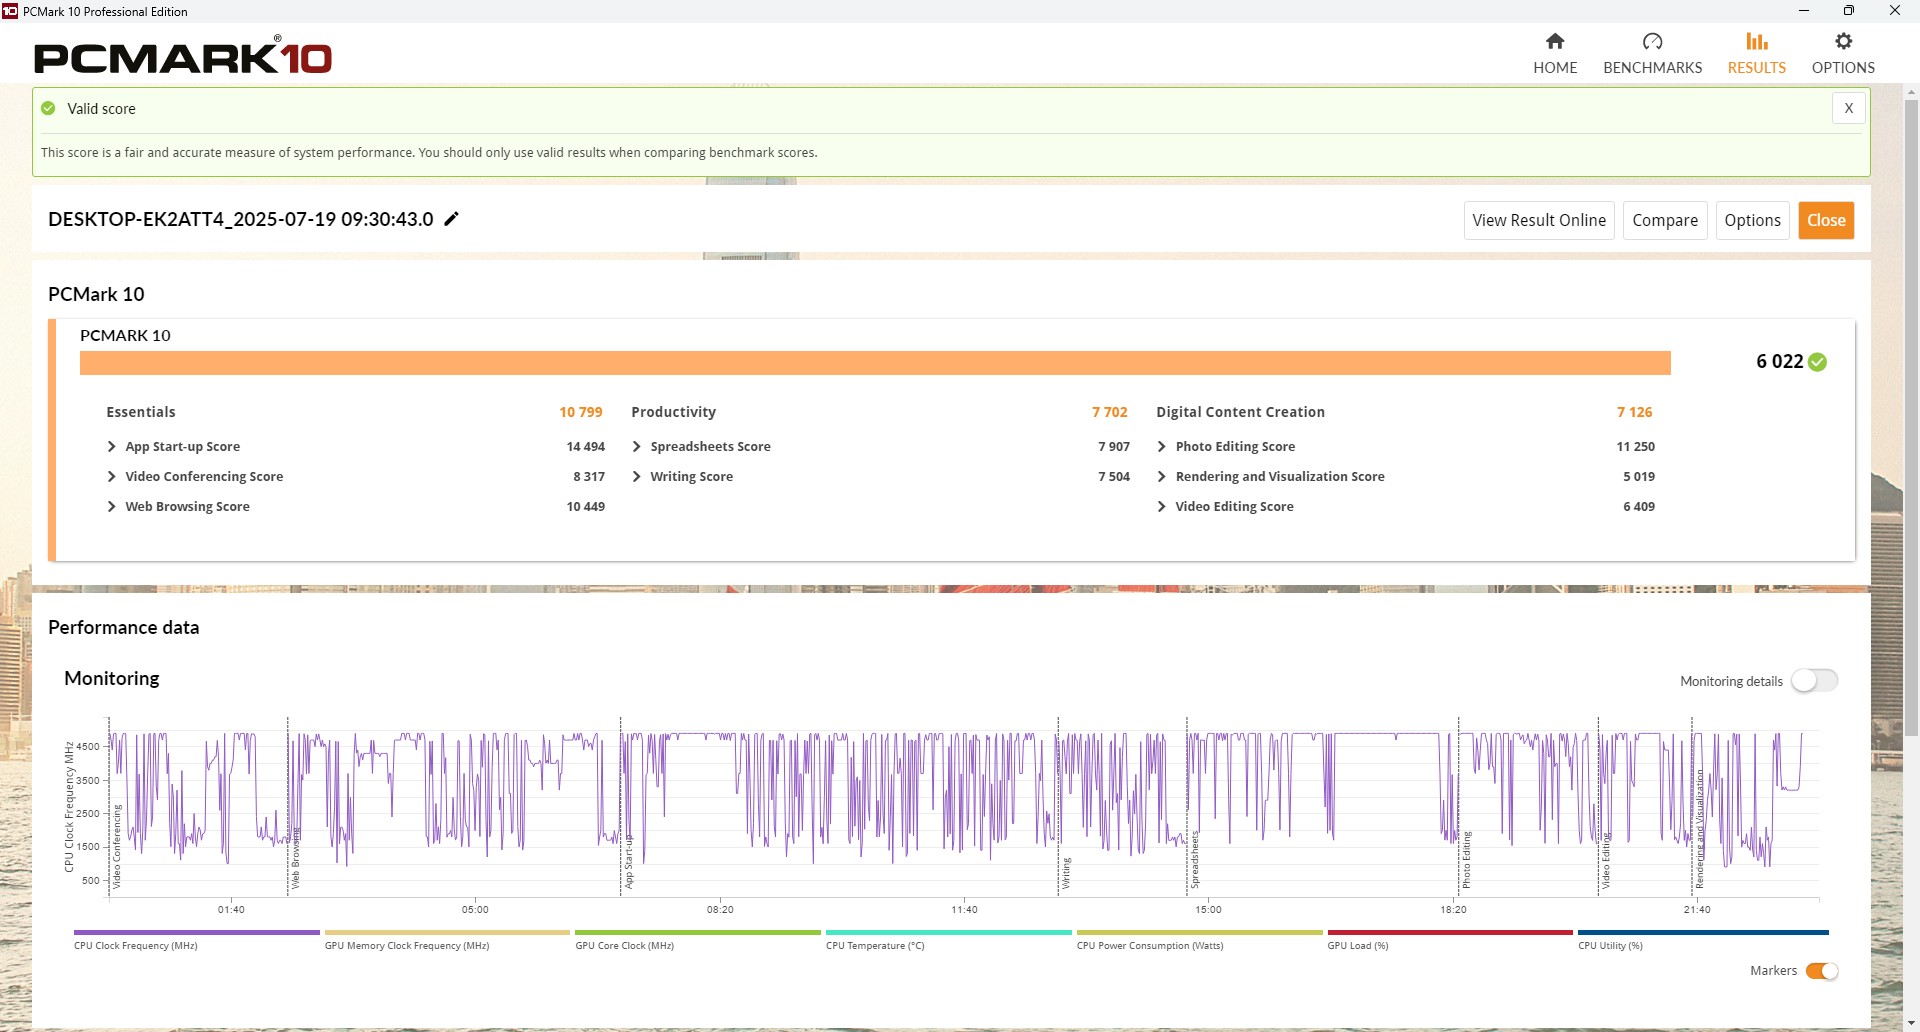Click the View Result Online button
The height and width of the screenshot is (1032, 1920).
(x=1538, y=220)
